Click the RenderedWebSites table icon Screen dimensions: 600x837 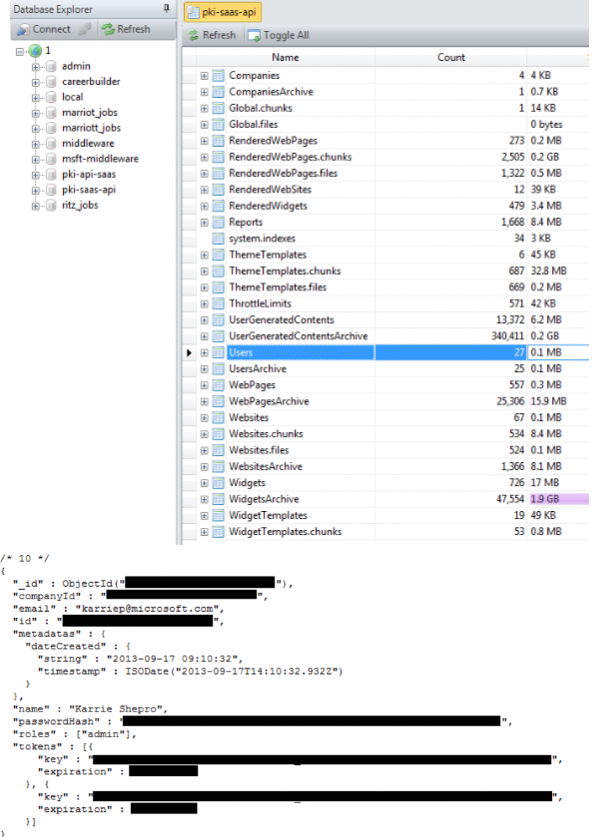[218, 189]
